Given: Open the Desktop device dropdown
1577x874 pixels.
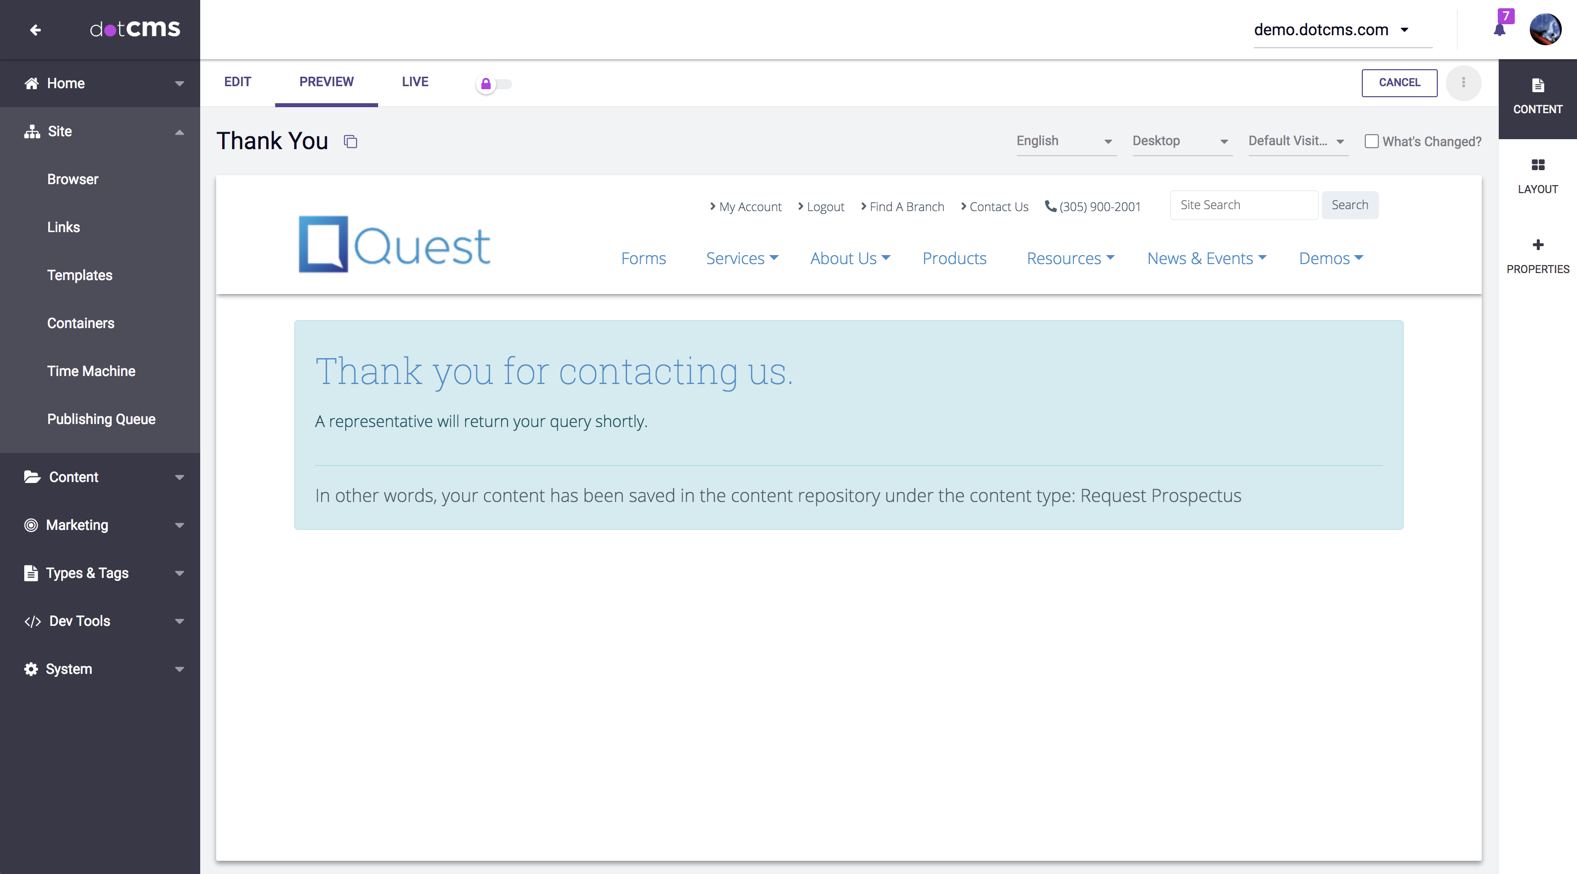Looking at the screenshot, I should [1180, 141].
